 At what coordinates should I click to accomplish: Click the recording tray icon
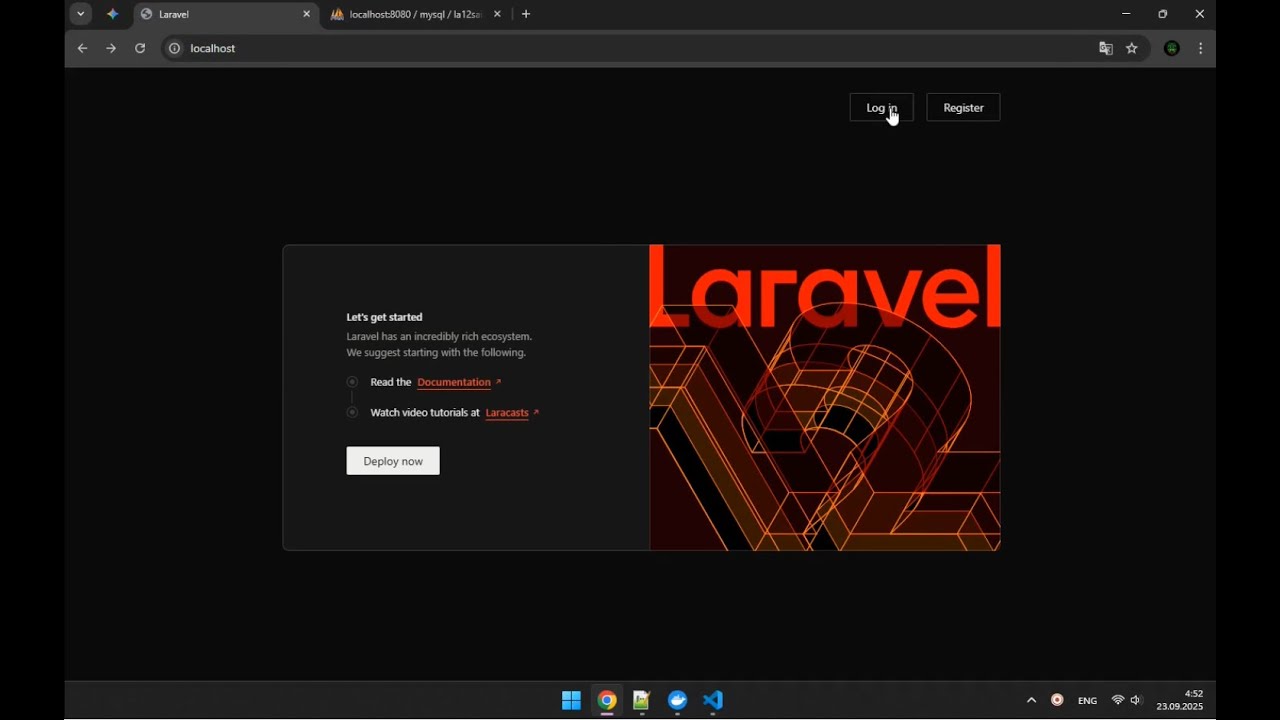click(x=1057, y=700)
